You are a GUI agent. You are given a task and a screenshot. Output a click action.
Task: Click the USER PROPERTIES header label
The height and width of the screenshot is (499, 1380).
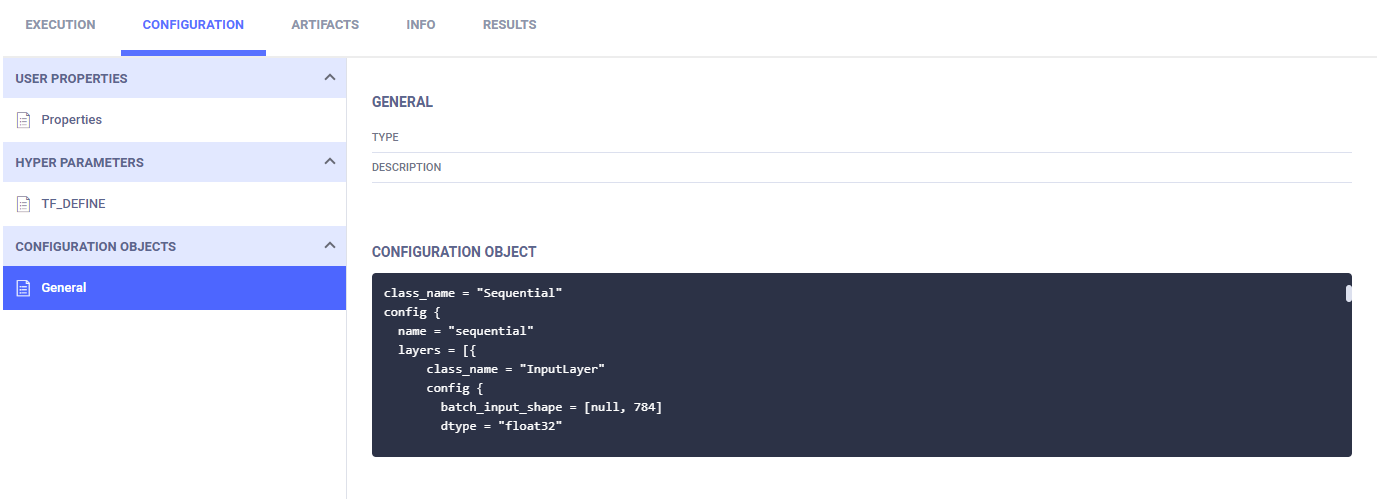[71, 78]
